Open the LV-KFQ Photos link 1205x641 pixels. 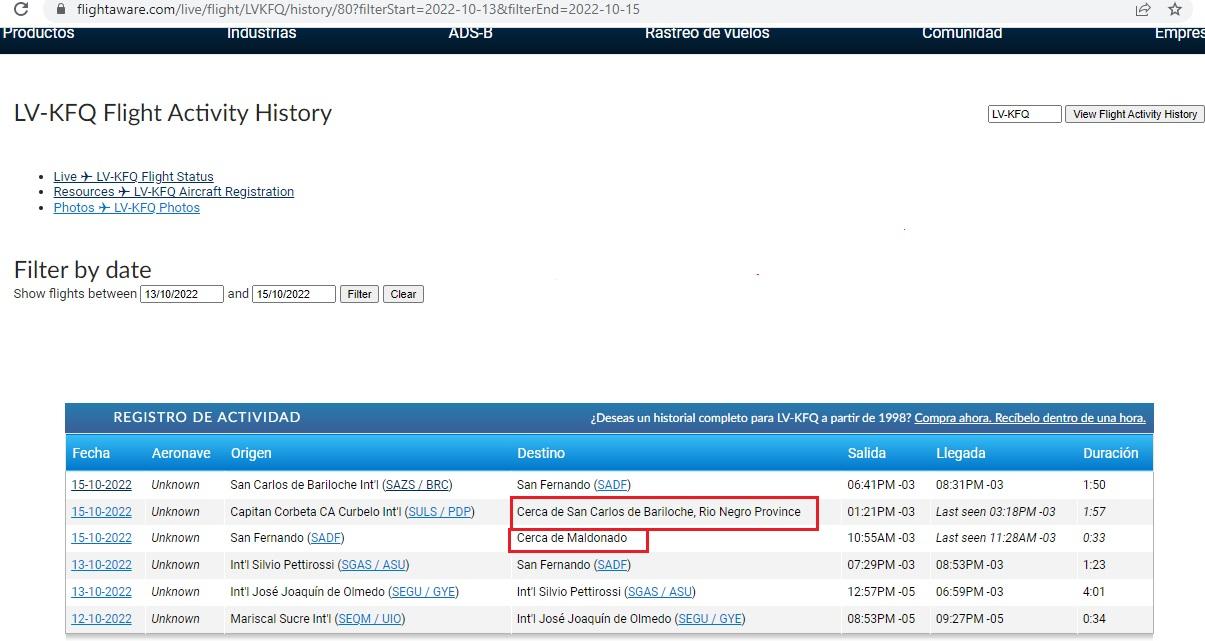click(x=126, y=208)
